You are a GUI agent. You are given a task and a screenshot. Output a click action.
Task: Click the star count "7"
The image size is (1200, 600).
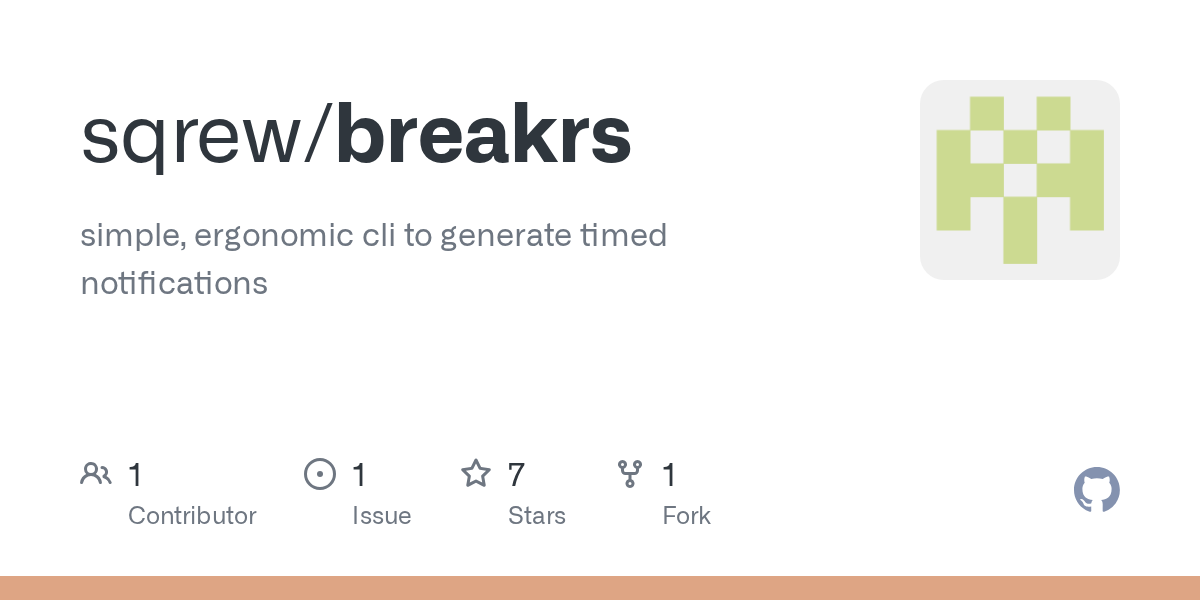tap(516, 475)
